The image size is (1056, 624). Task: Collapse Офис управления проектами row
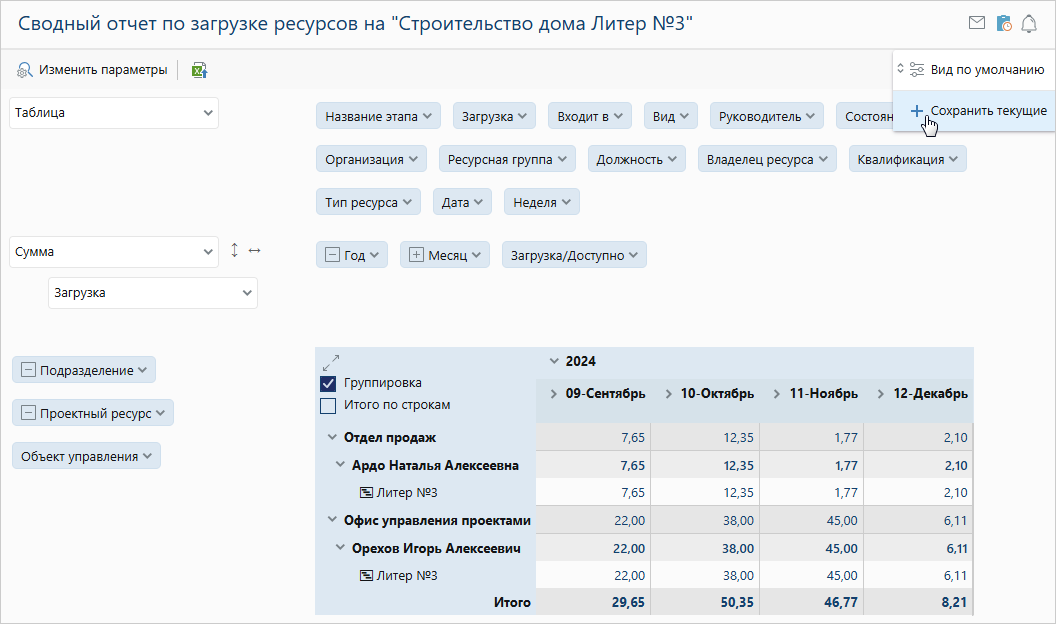click(x=332, y=520)
